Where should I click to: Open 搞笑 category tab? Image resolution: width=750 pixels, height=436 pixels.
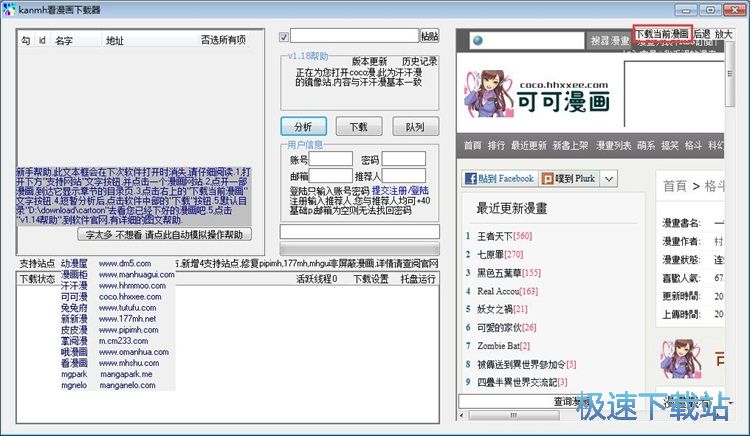point(670,145)
